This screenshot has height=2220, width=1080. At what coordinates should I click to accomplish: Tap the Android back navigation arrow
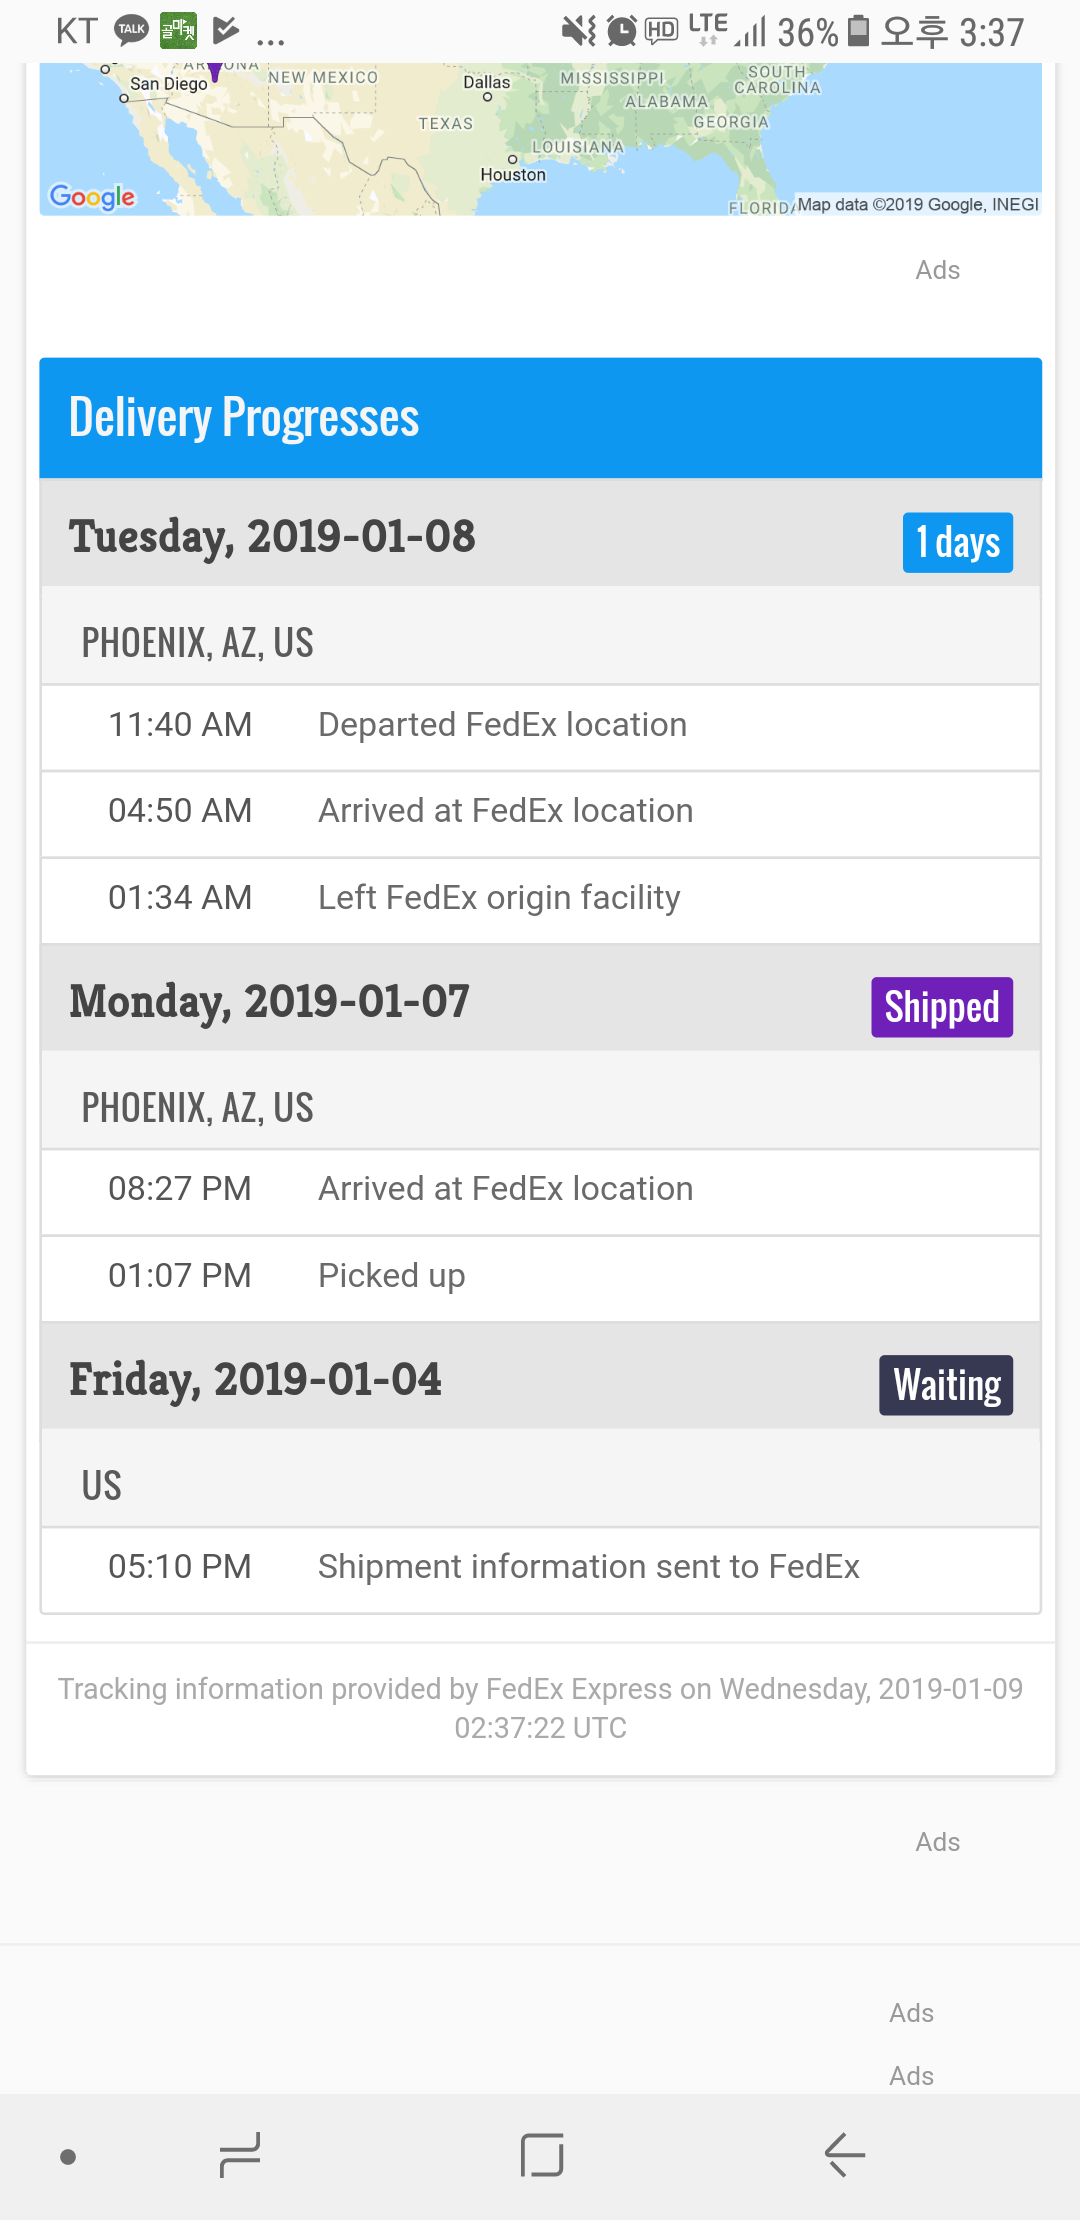(845, 2155)
